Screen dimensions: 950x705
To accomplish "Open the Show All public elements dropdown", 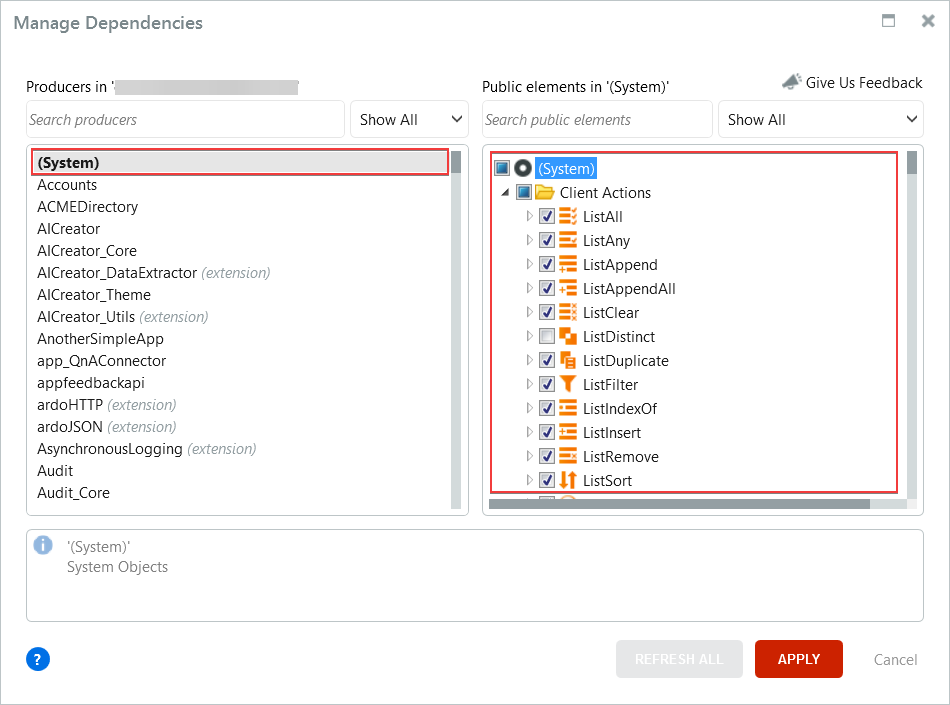I will [821, 119].
